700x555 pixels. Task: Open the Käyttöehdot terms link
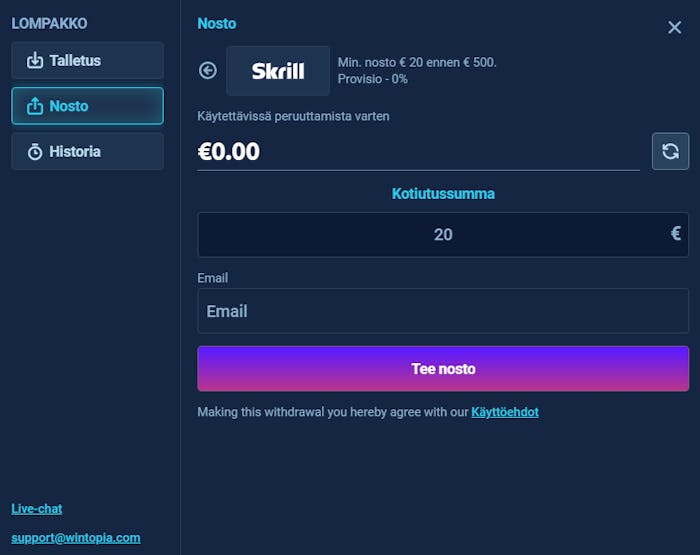(x=505, y=412)
